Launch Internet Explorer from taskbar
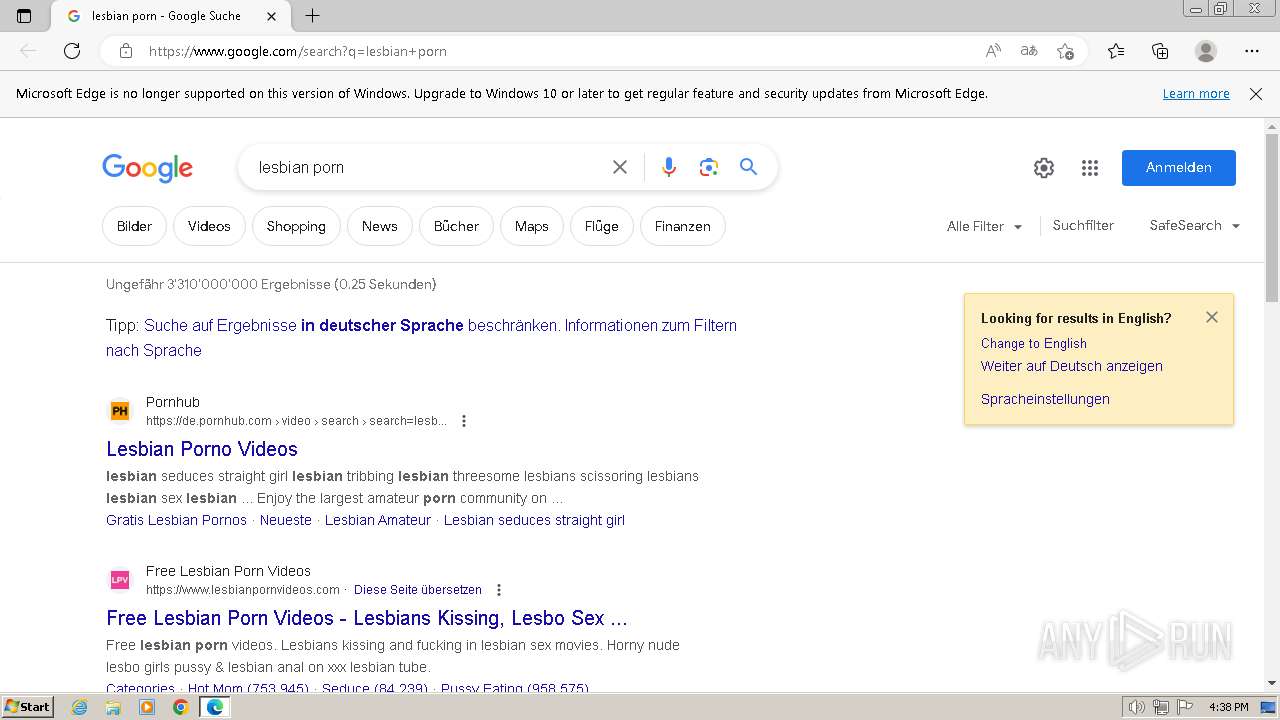1280x720 pixels. [x=80, y=707]
